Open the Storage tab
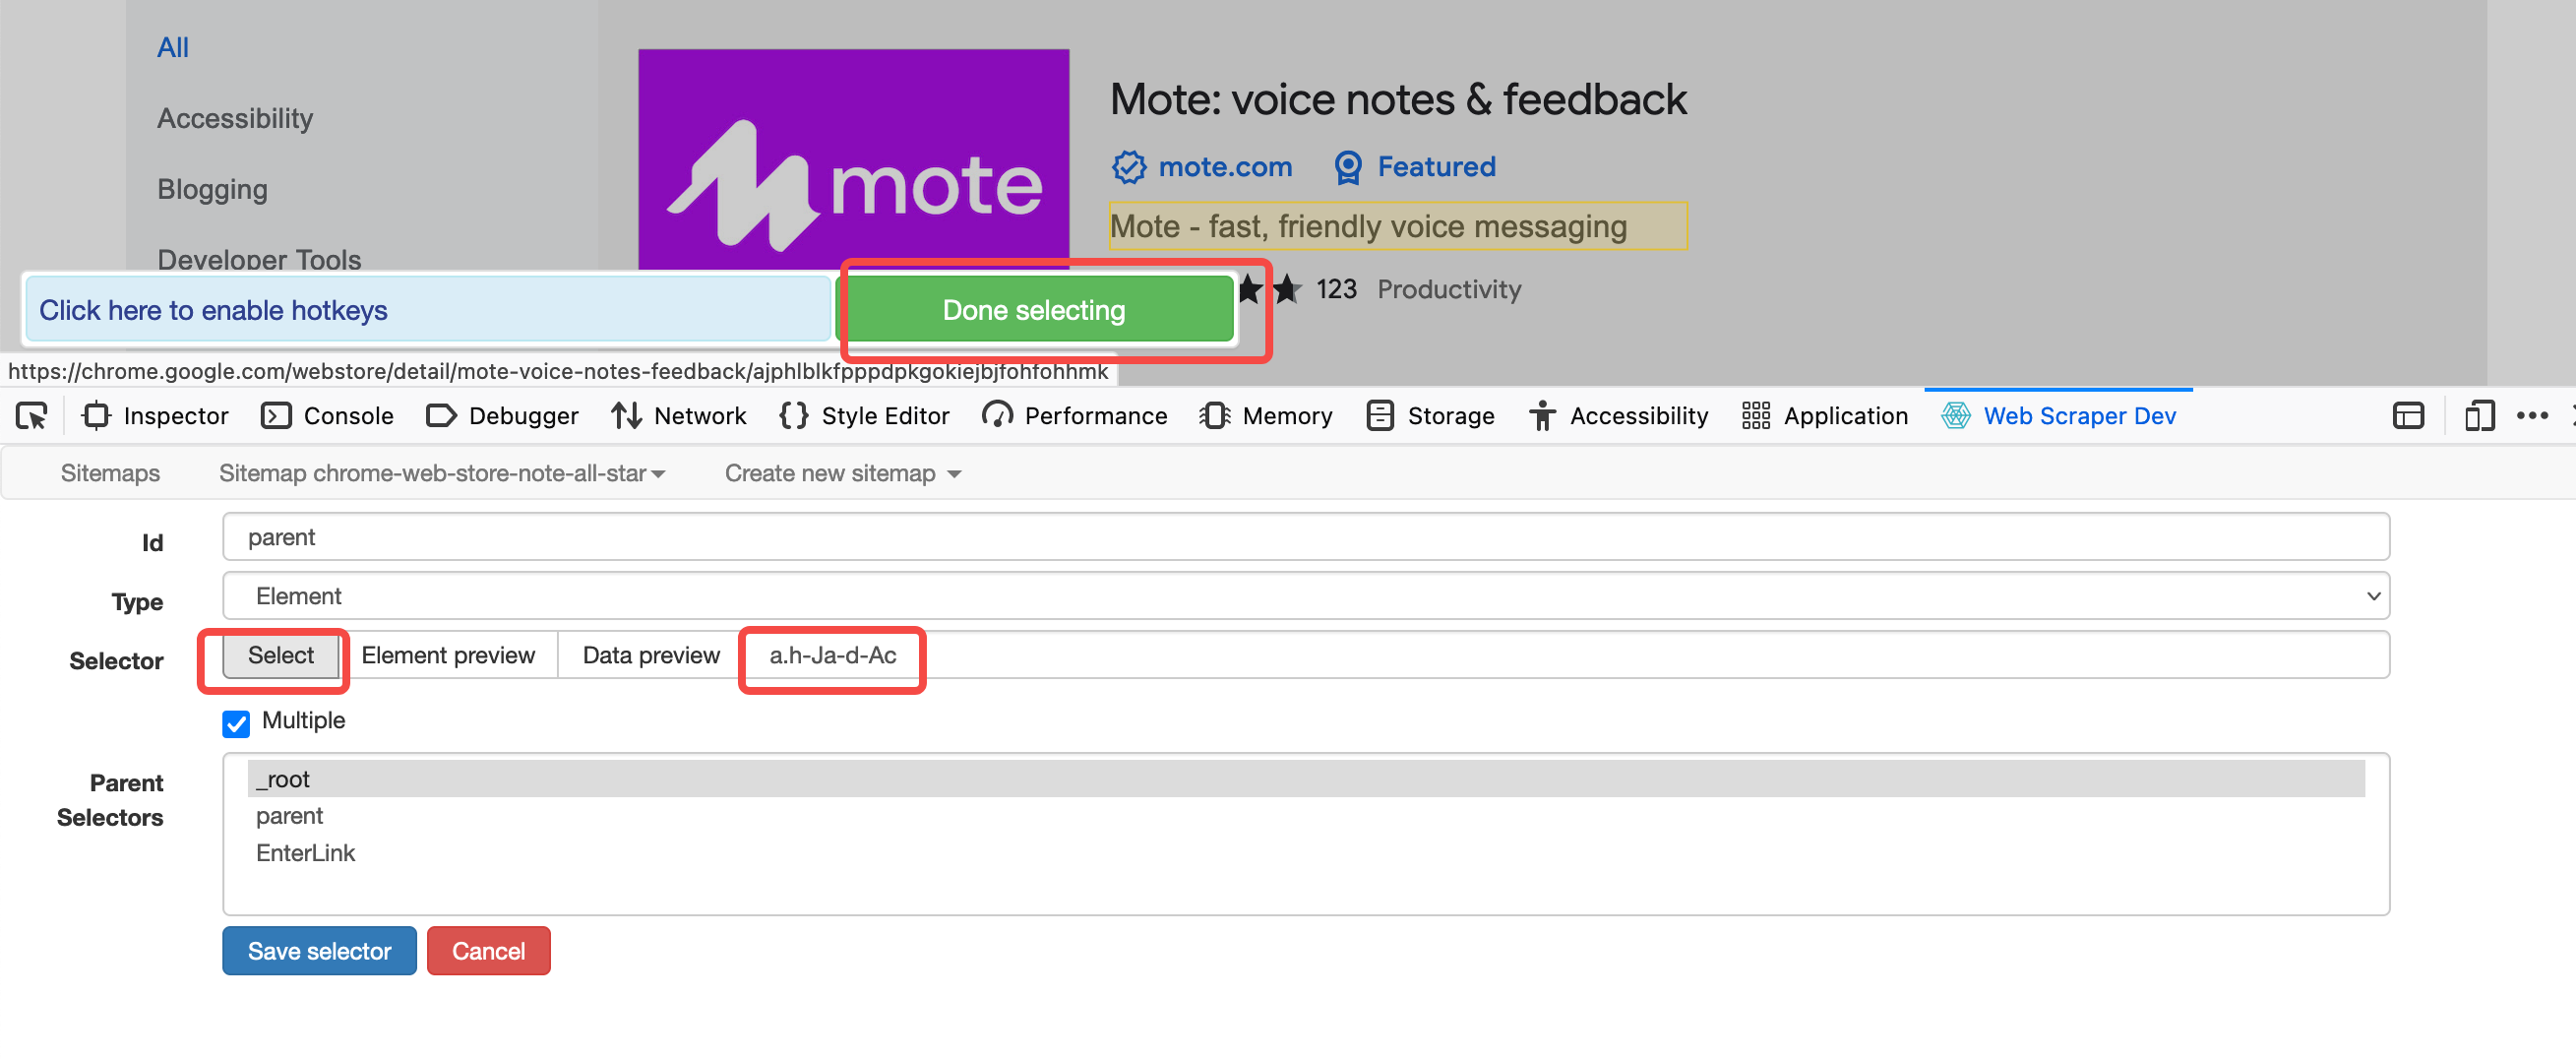Viewport: 2576px width, 1059px height. point(1430,415)
